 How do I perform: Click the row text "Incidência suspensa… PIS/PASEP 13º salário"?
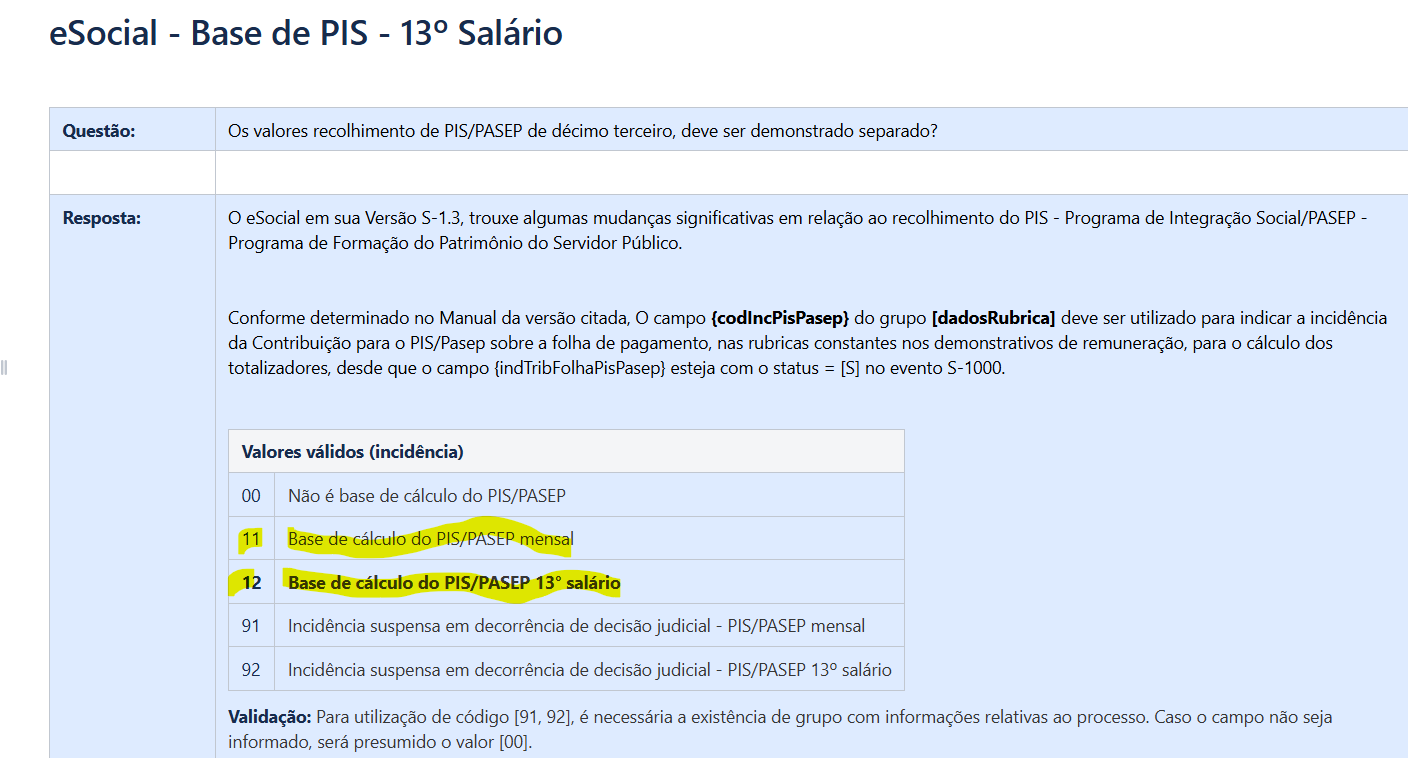(x=590, y=669)
